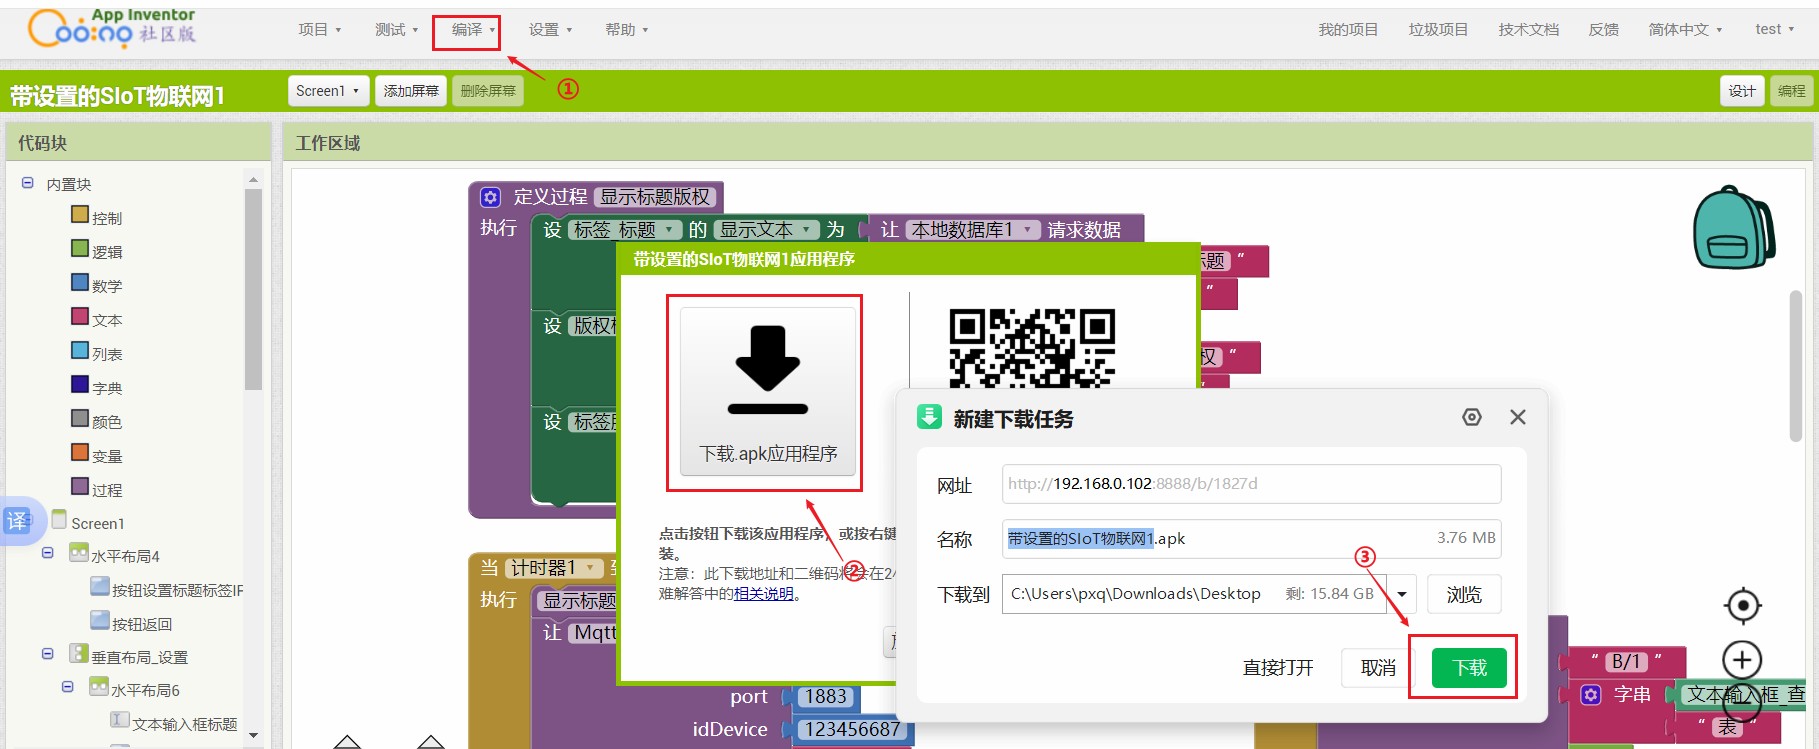Click the green 下载 button
This screenshot has width=1819, height=749.
tap(1469, 668)
